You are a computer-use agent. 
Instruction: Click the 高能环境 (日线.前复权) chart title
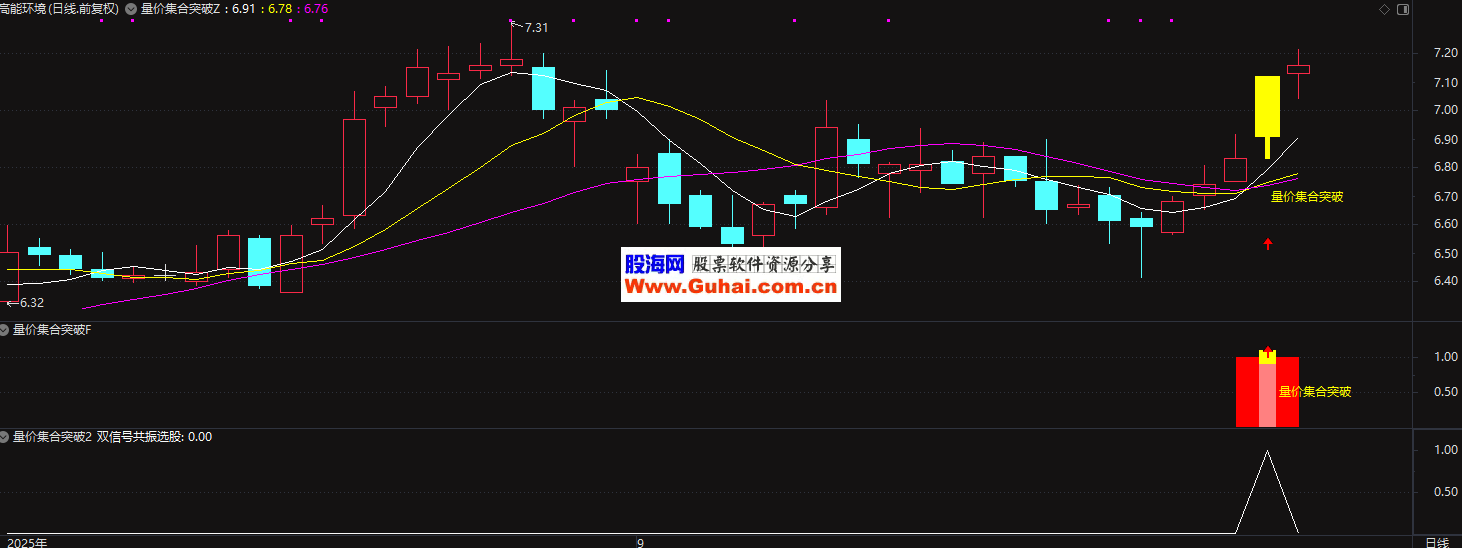[59, 9]
